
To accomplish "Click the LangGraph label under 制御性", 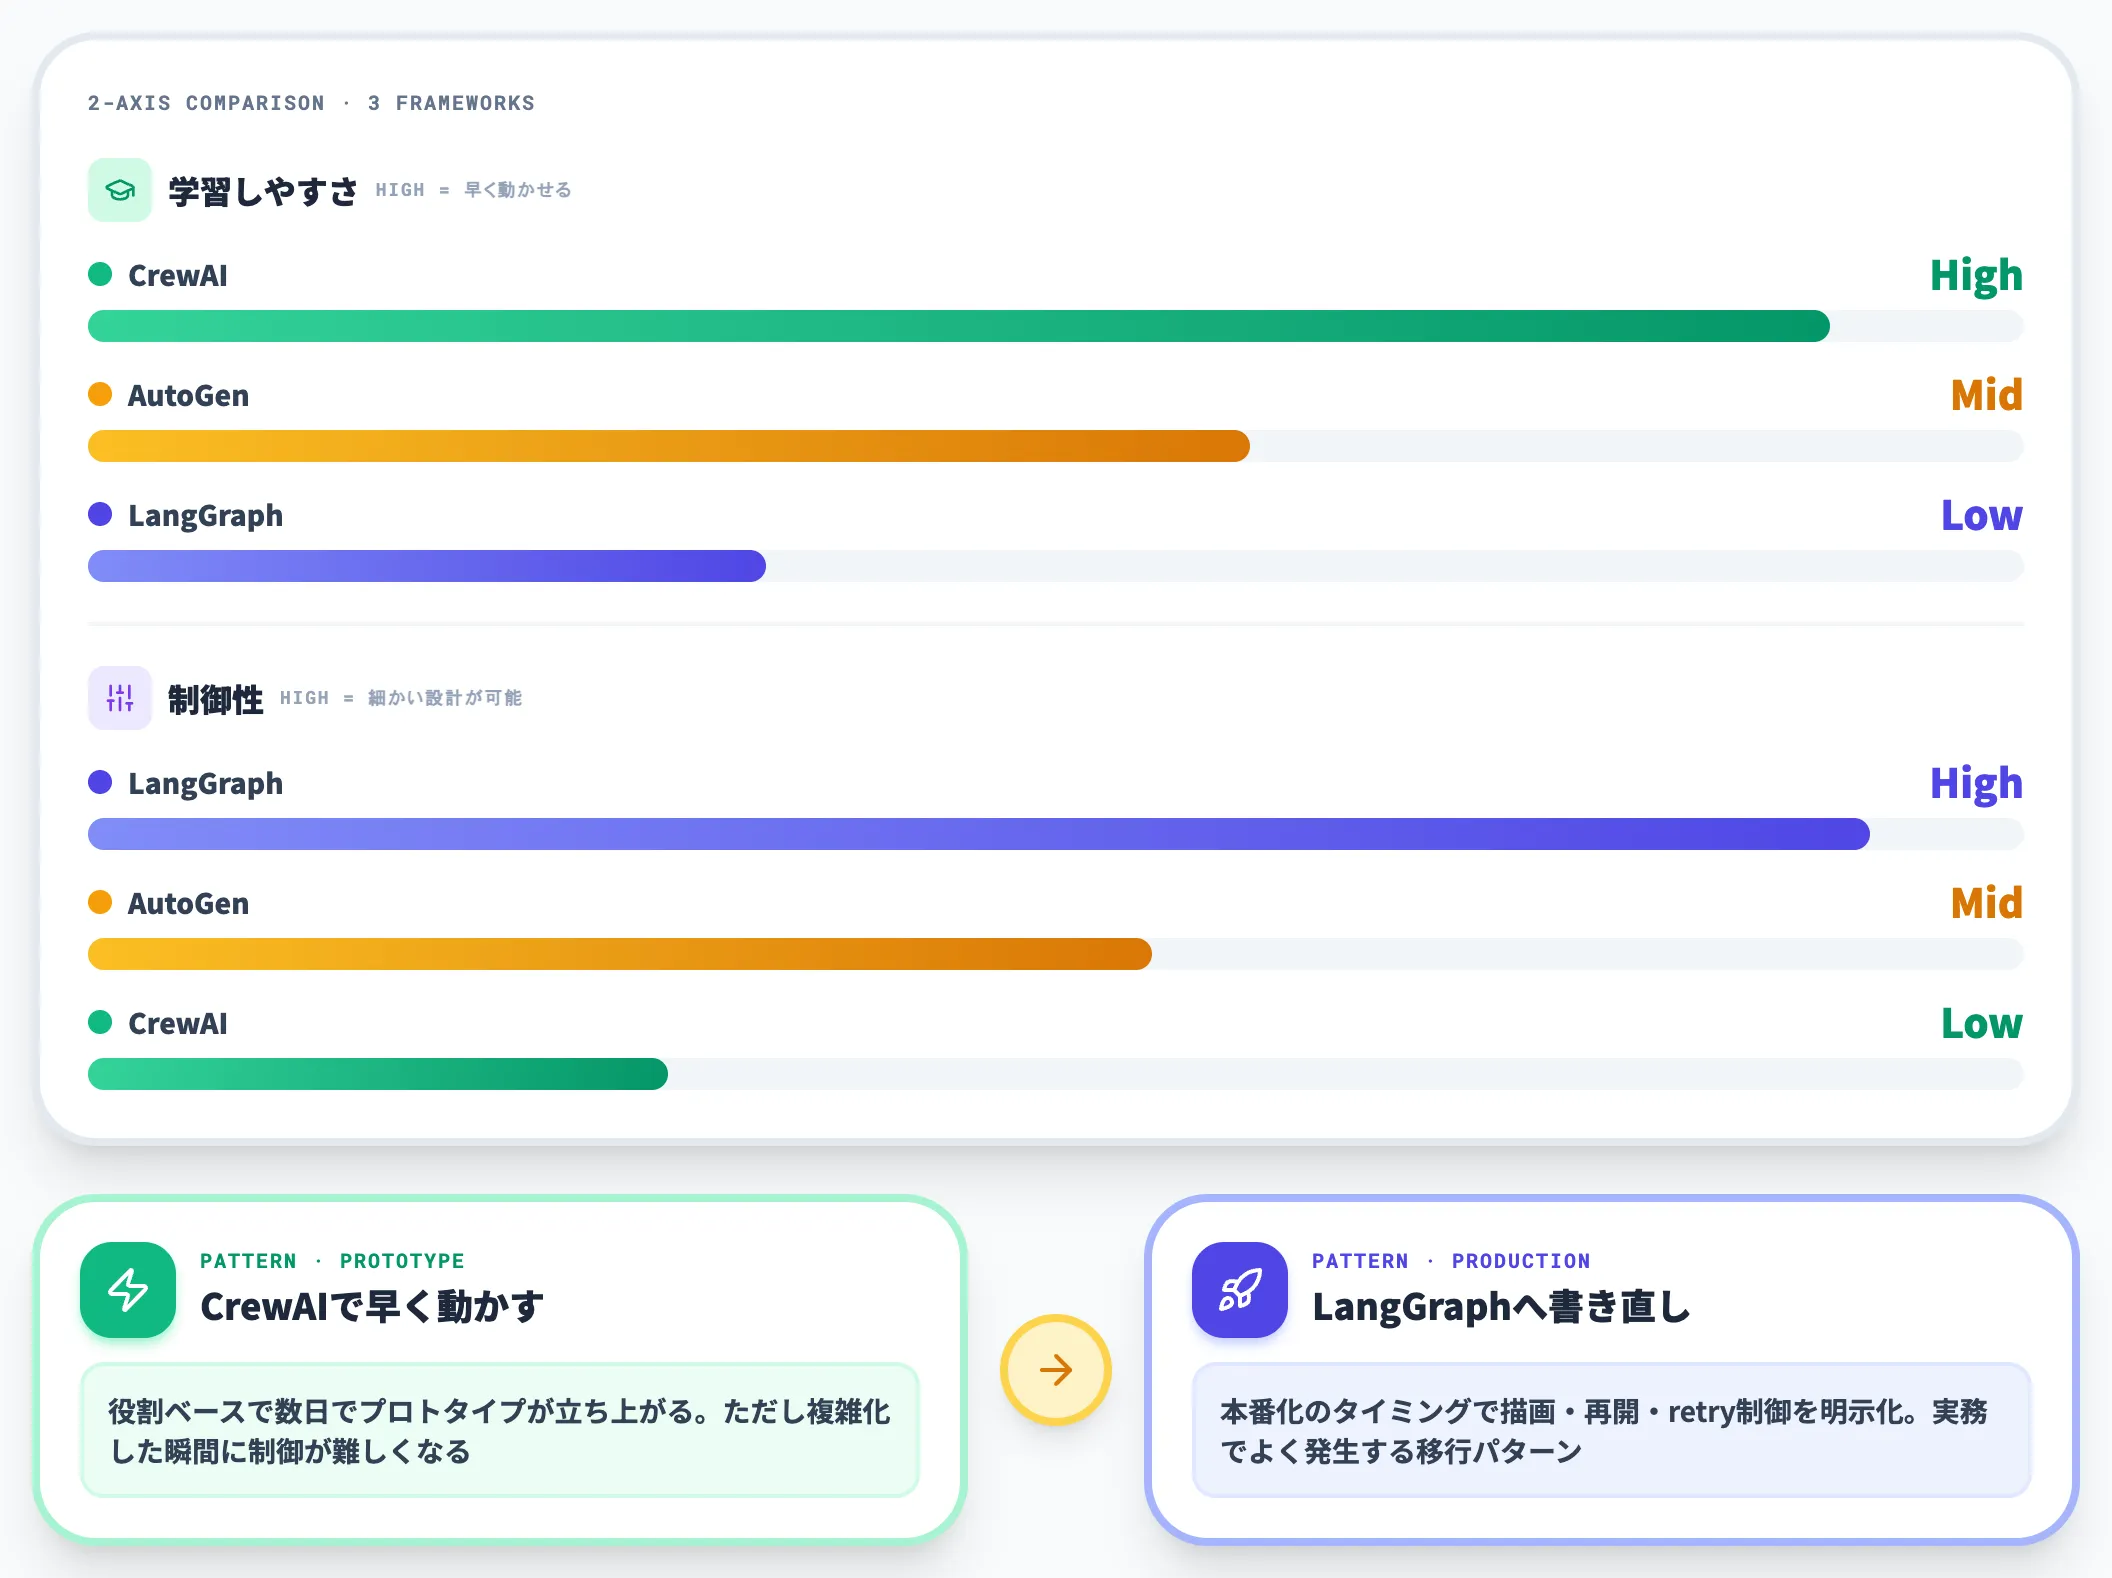I will pyautogui.click(x=205, y=784).
